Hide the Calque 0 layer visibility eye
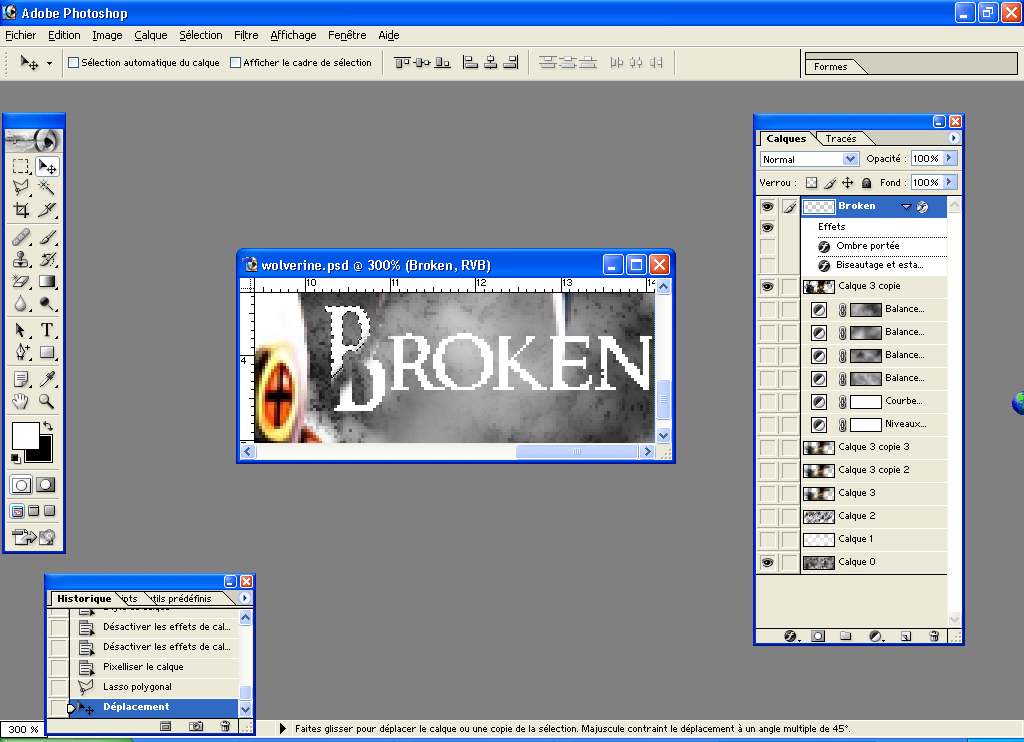Image resolution: width=1024 pixels, height=742 pixels. coord(767,562)
